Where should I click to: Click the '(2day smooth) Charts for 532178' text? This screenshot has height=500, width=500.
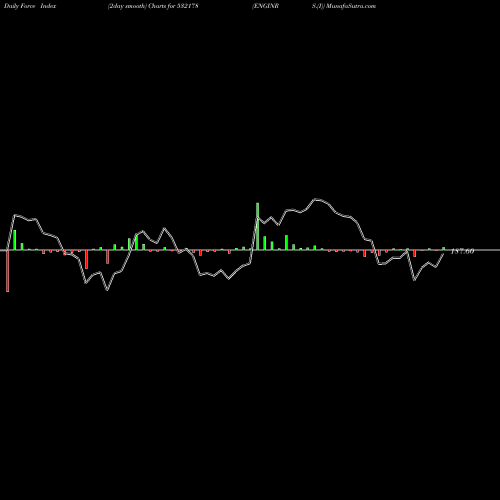tap(153, 6)
